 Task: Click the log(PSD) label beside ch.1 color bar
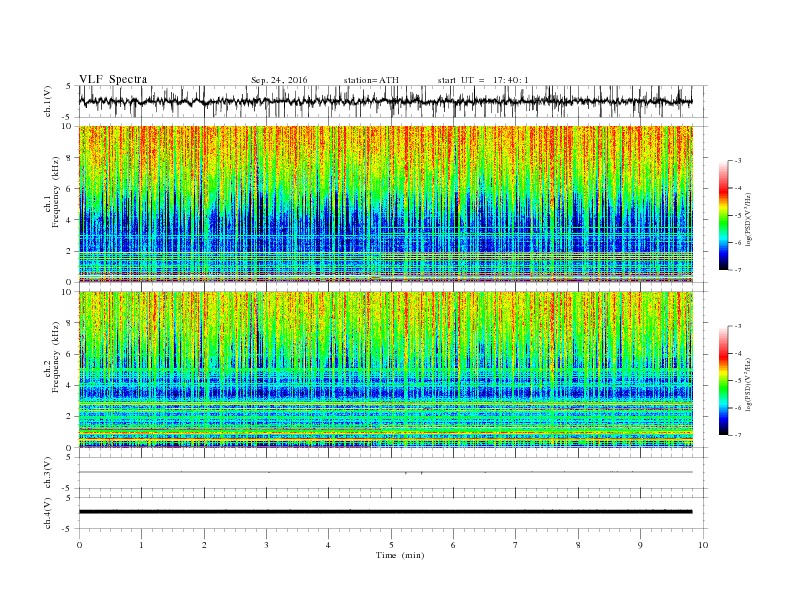[x=748, y=220]
